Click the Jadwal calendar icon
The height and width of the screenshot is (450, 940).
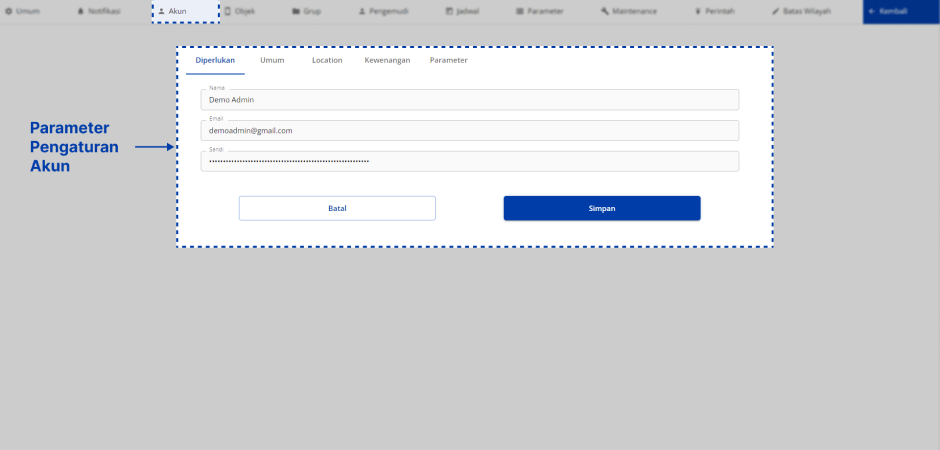450,11
